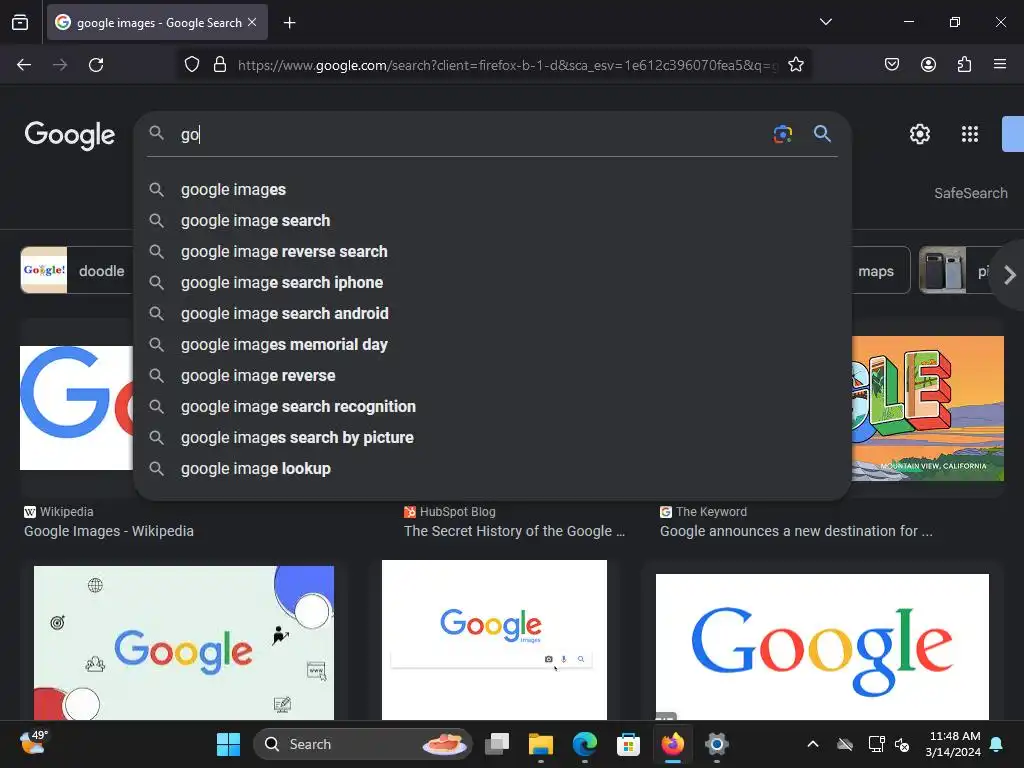Open the Mountain View California doodle image
Viewport: 1024px width, 768px height.
click(927, 408)
